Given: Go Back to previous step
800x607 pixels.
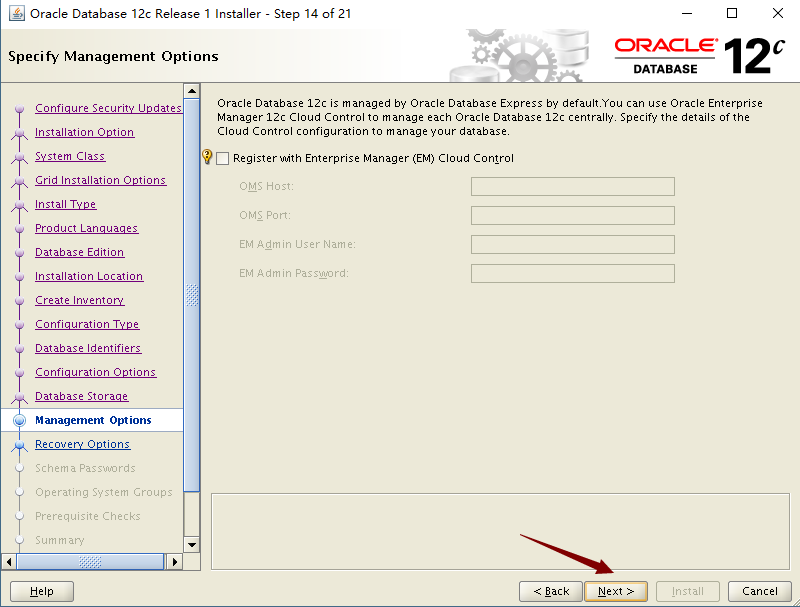Looking at the screenshot, I should pos(551,591).
